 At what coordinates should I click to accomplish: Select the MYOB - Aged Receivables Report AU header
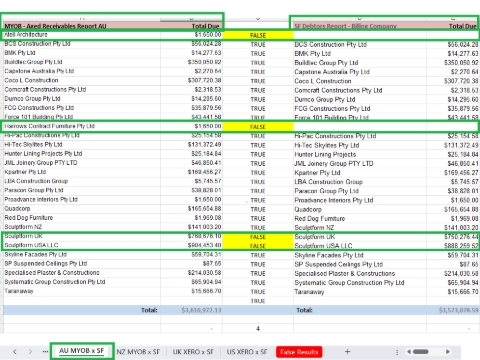pyautogui.click(x=55, y=26)
